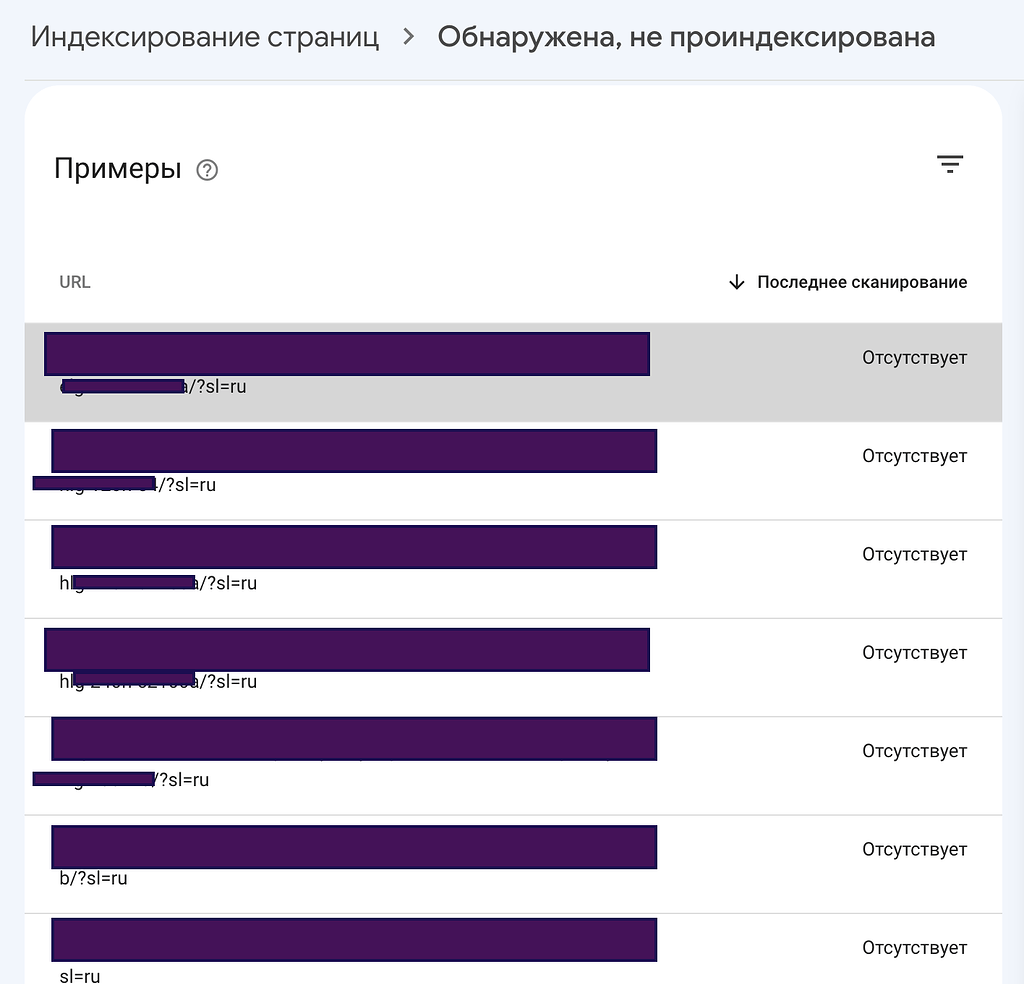The height and width of the screenshot is (984, 1024).
Task: Sort table by Последнее сканирование column
Action: pos(862,282)
